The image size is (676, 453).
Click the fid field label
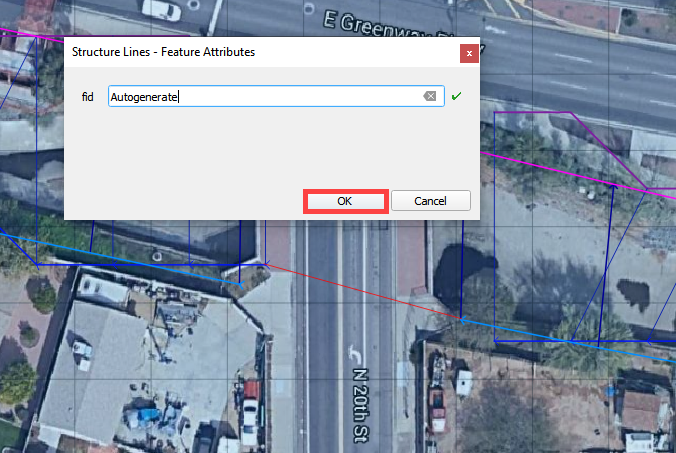tap(87, 97)
